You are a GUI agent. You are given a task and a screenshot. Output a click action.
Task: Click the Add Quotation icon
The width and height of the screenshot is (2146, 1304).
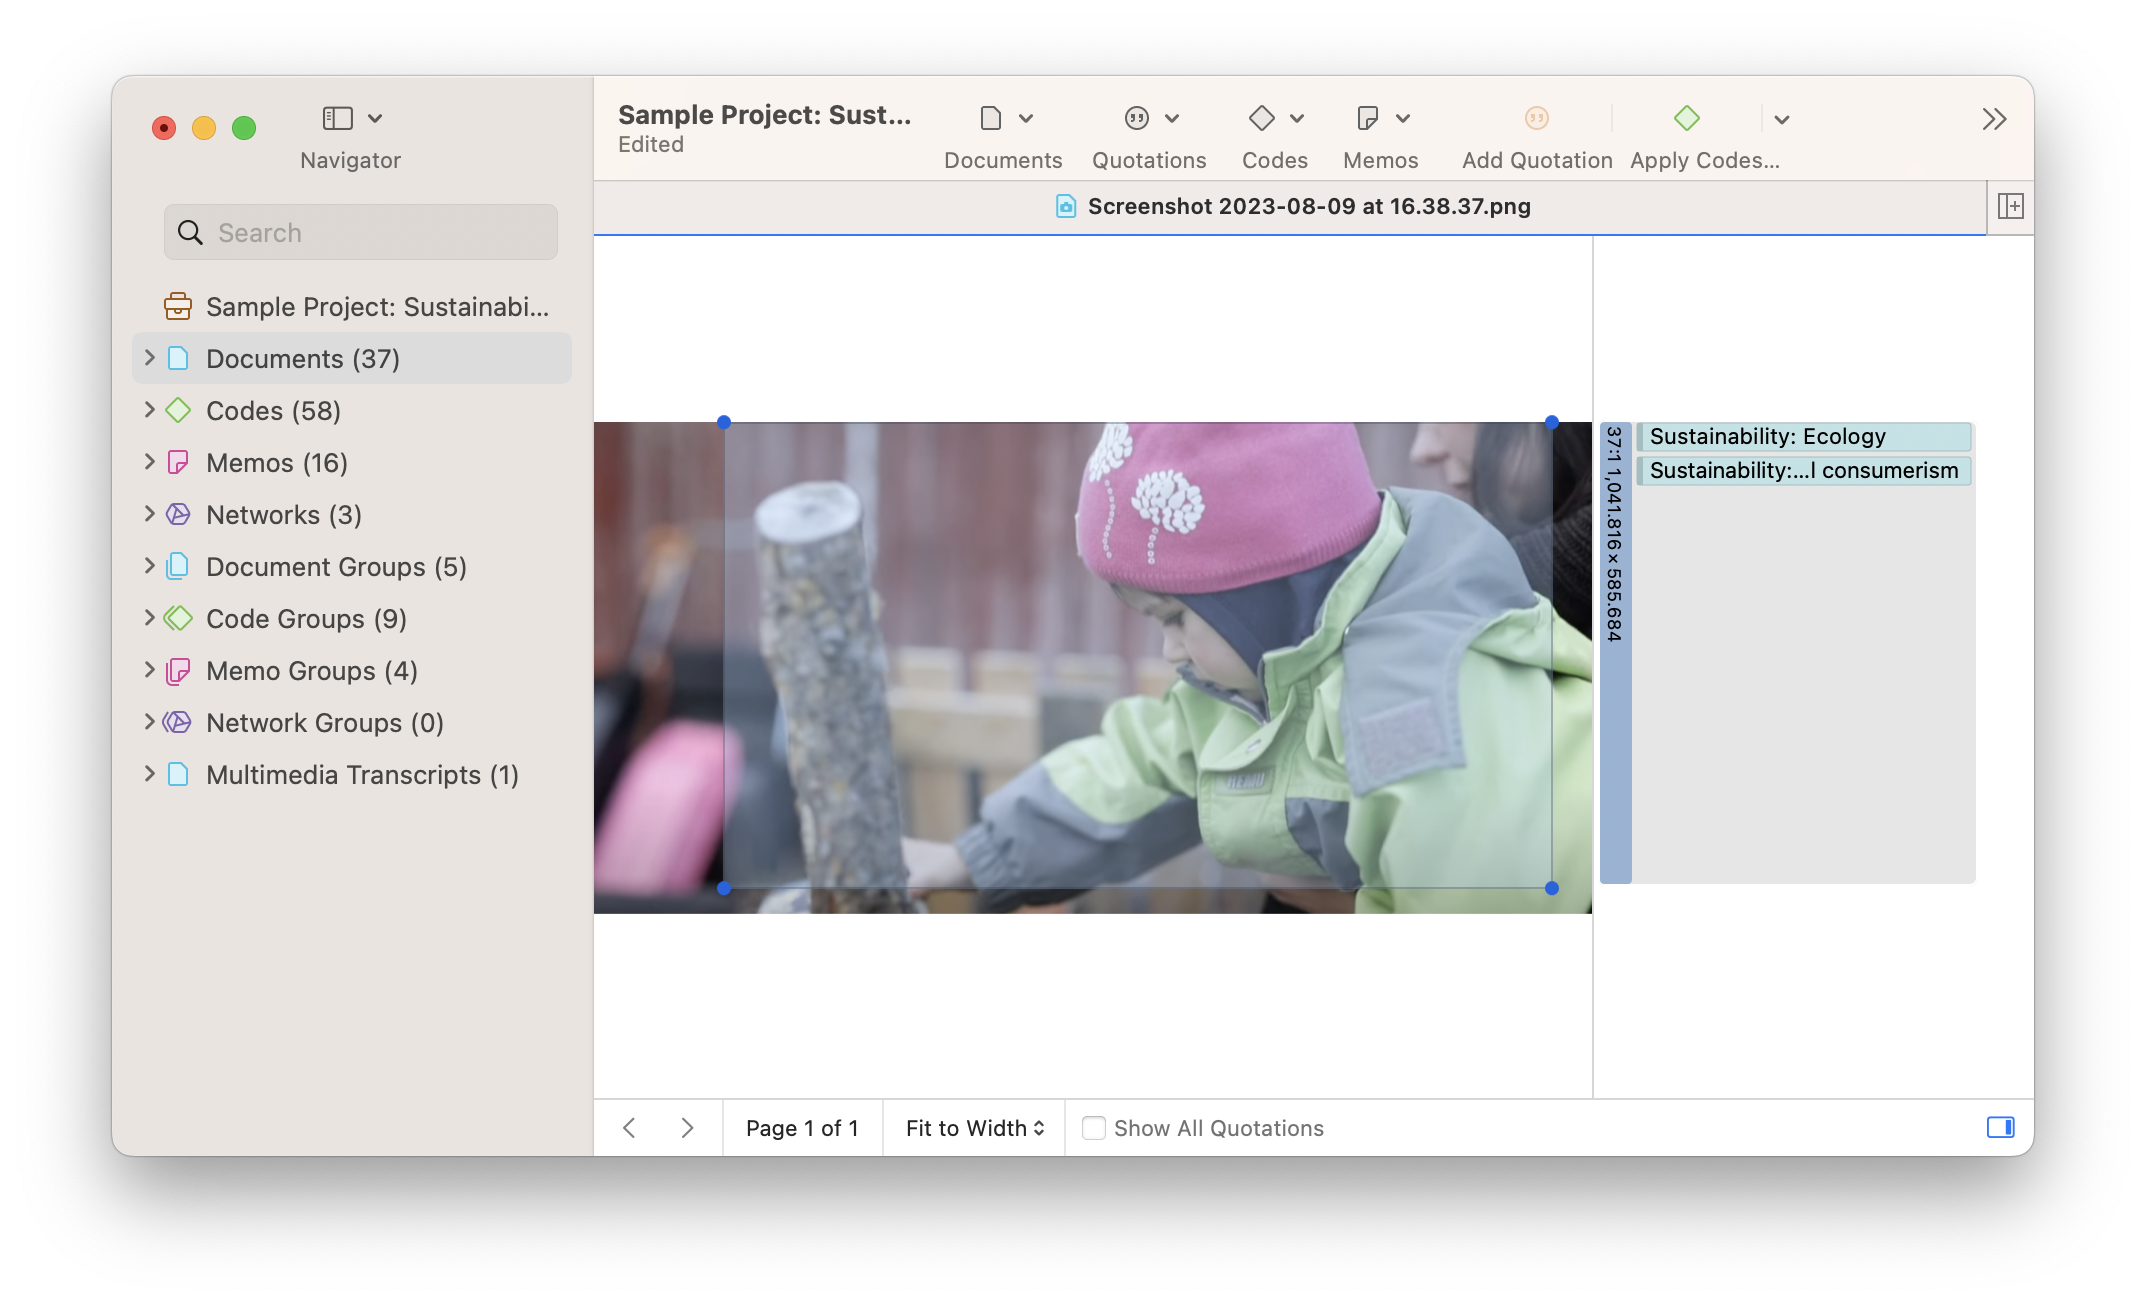click(1536, 118)
